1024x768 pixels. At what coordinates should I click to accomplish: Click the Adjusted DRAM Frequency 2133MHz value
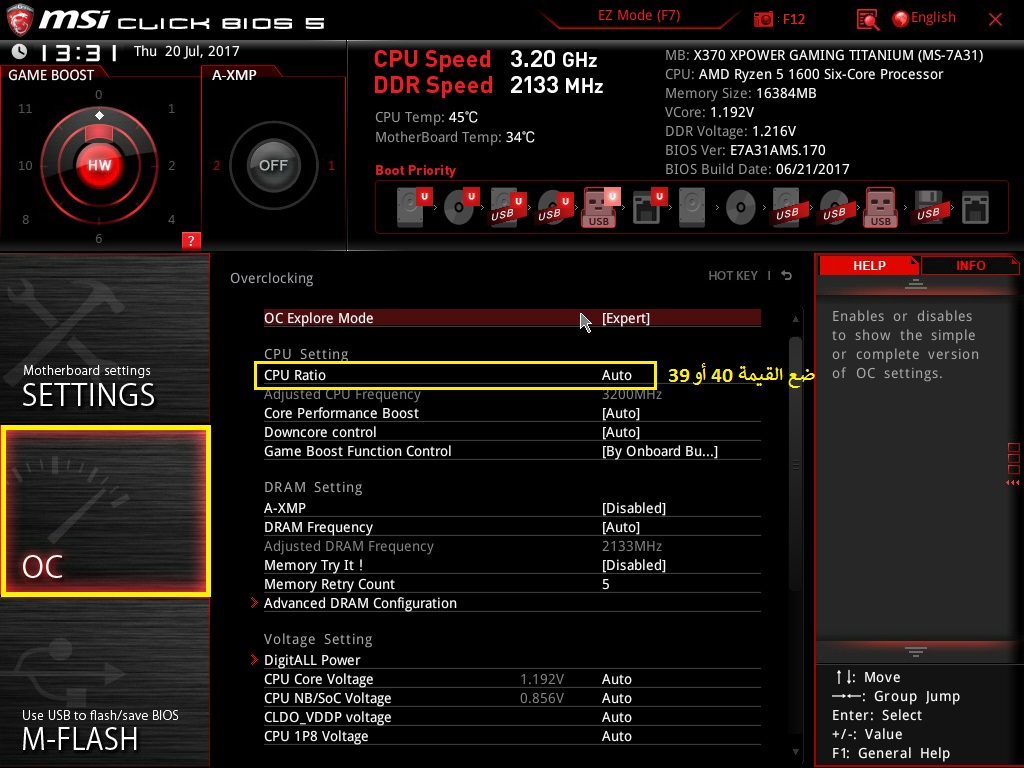(632, 545)
